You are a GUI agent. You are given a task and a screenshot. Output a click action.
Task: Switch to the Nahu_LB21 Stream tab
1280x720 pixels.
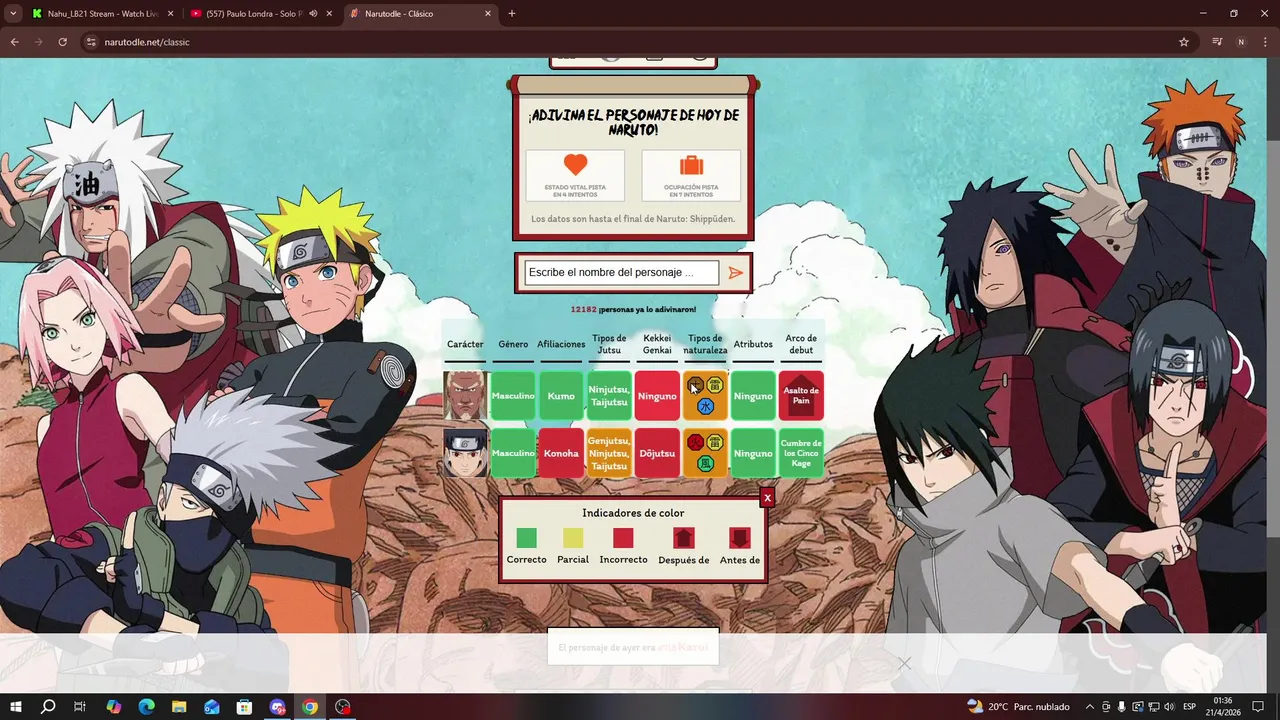click(102, 14)
